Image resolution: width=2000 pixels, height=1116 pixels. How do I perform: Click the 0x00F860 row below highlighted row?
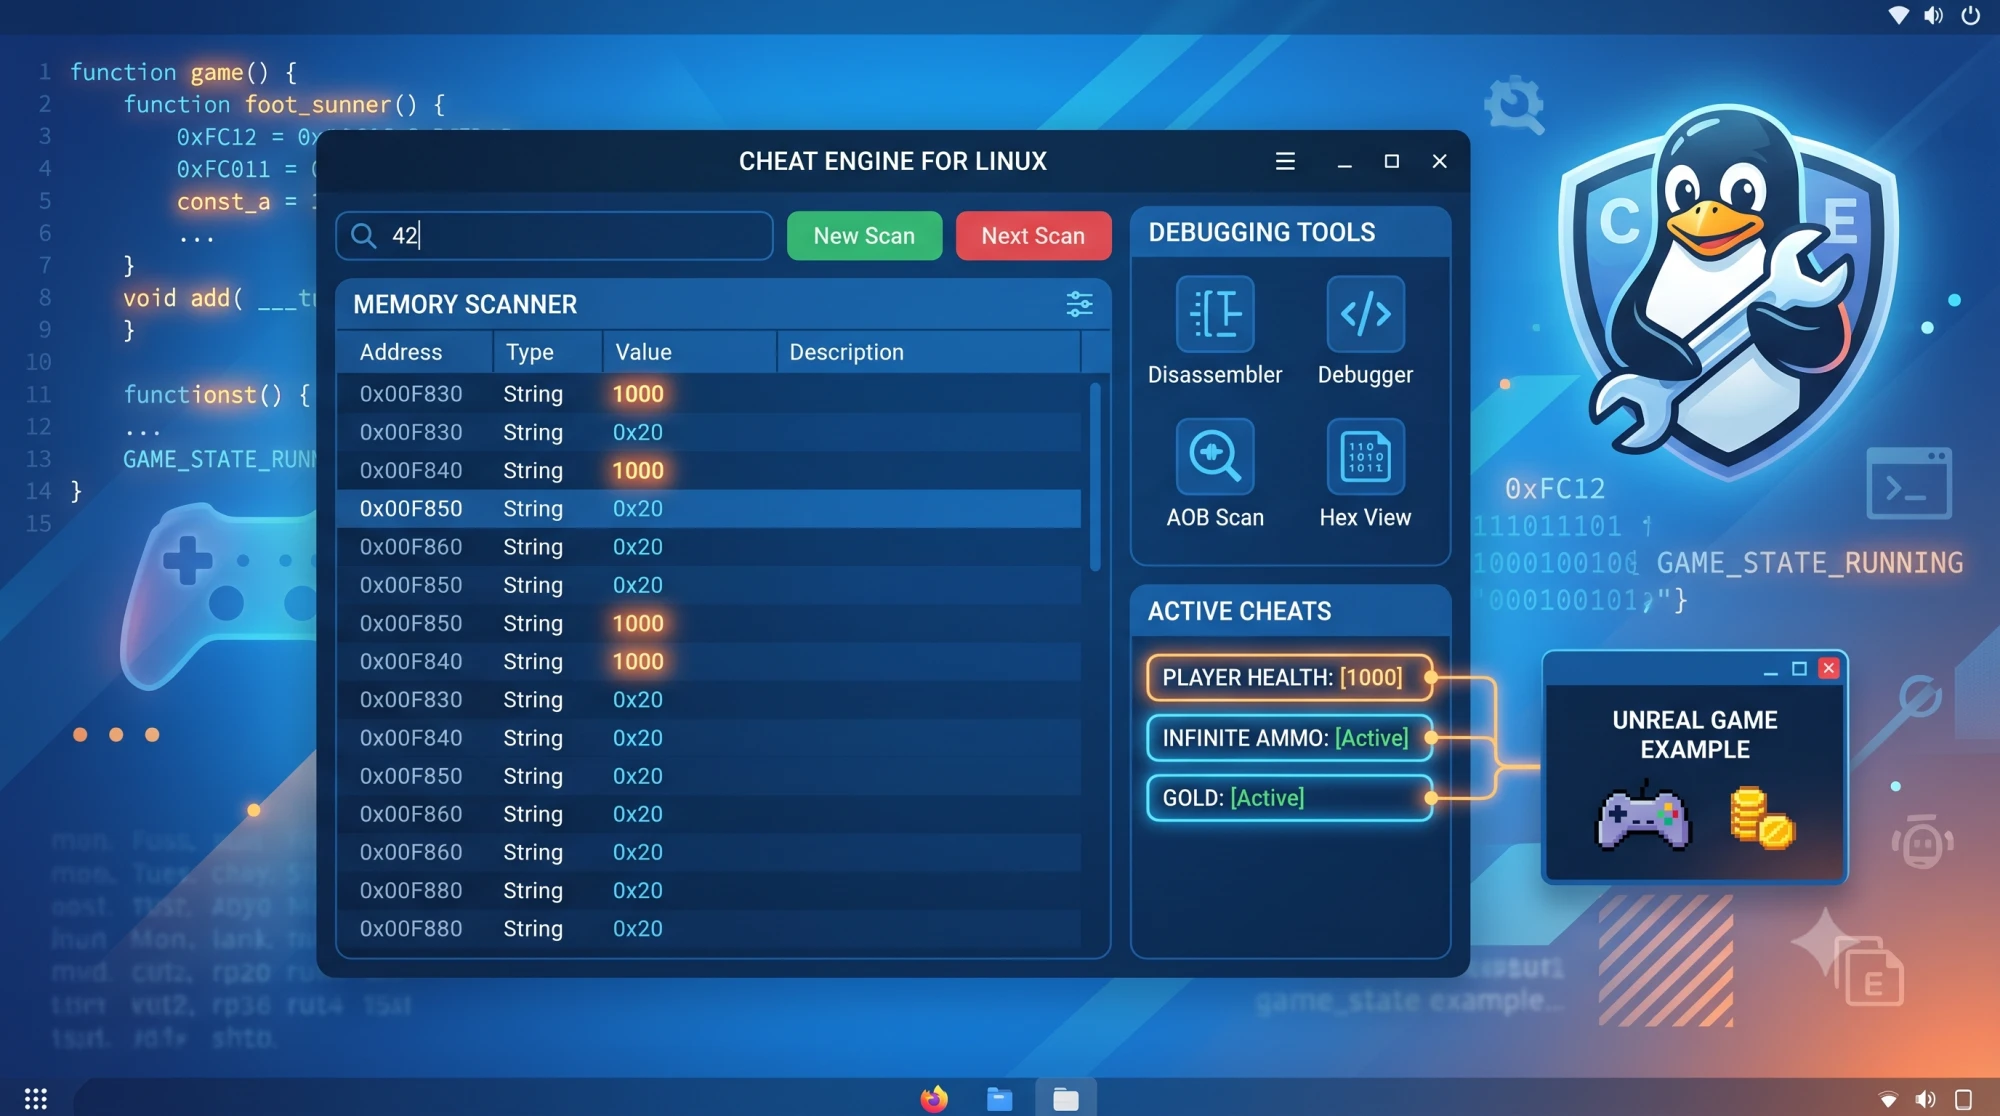tap(709, 547)
